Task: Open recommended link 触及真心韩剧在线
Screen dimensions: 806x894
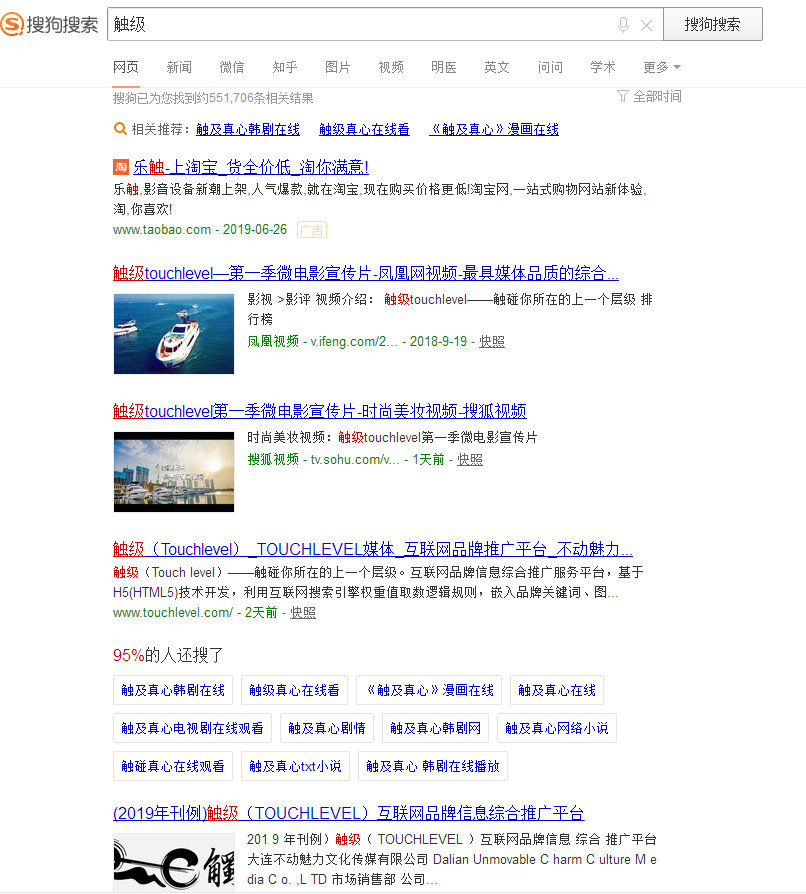Action: pyautogui.click(x=248, y=129)
